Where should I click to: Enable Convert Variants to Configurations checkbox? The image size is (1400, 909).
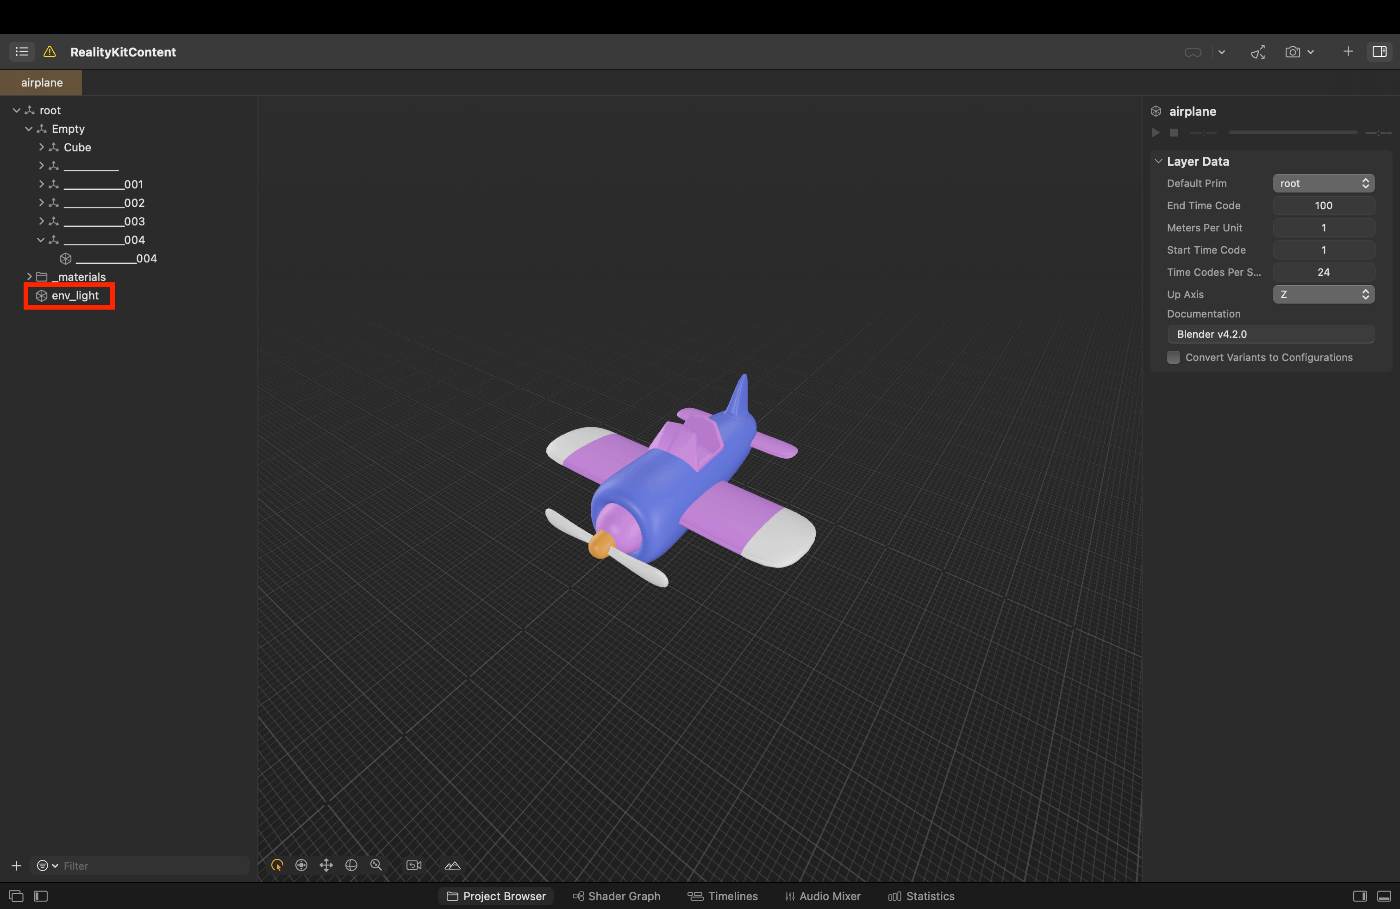[1174, 357]
